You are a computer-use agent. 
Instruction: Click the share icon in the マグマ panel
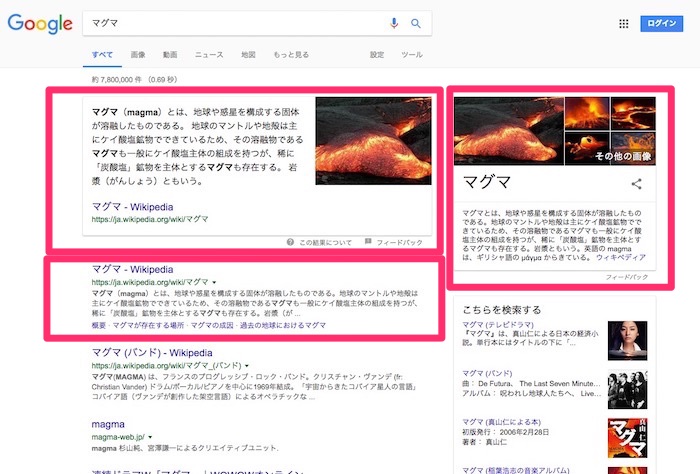click(x=636, y=184)
